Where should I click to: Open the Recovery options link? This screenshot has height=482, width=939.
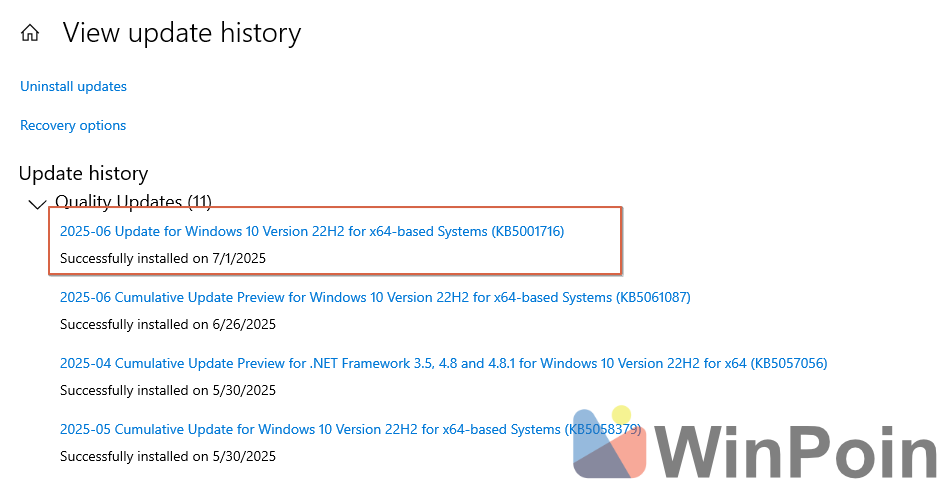(73, 125)
